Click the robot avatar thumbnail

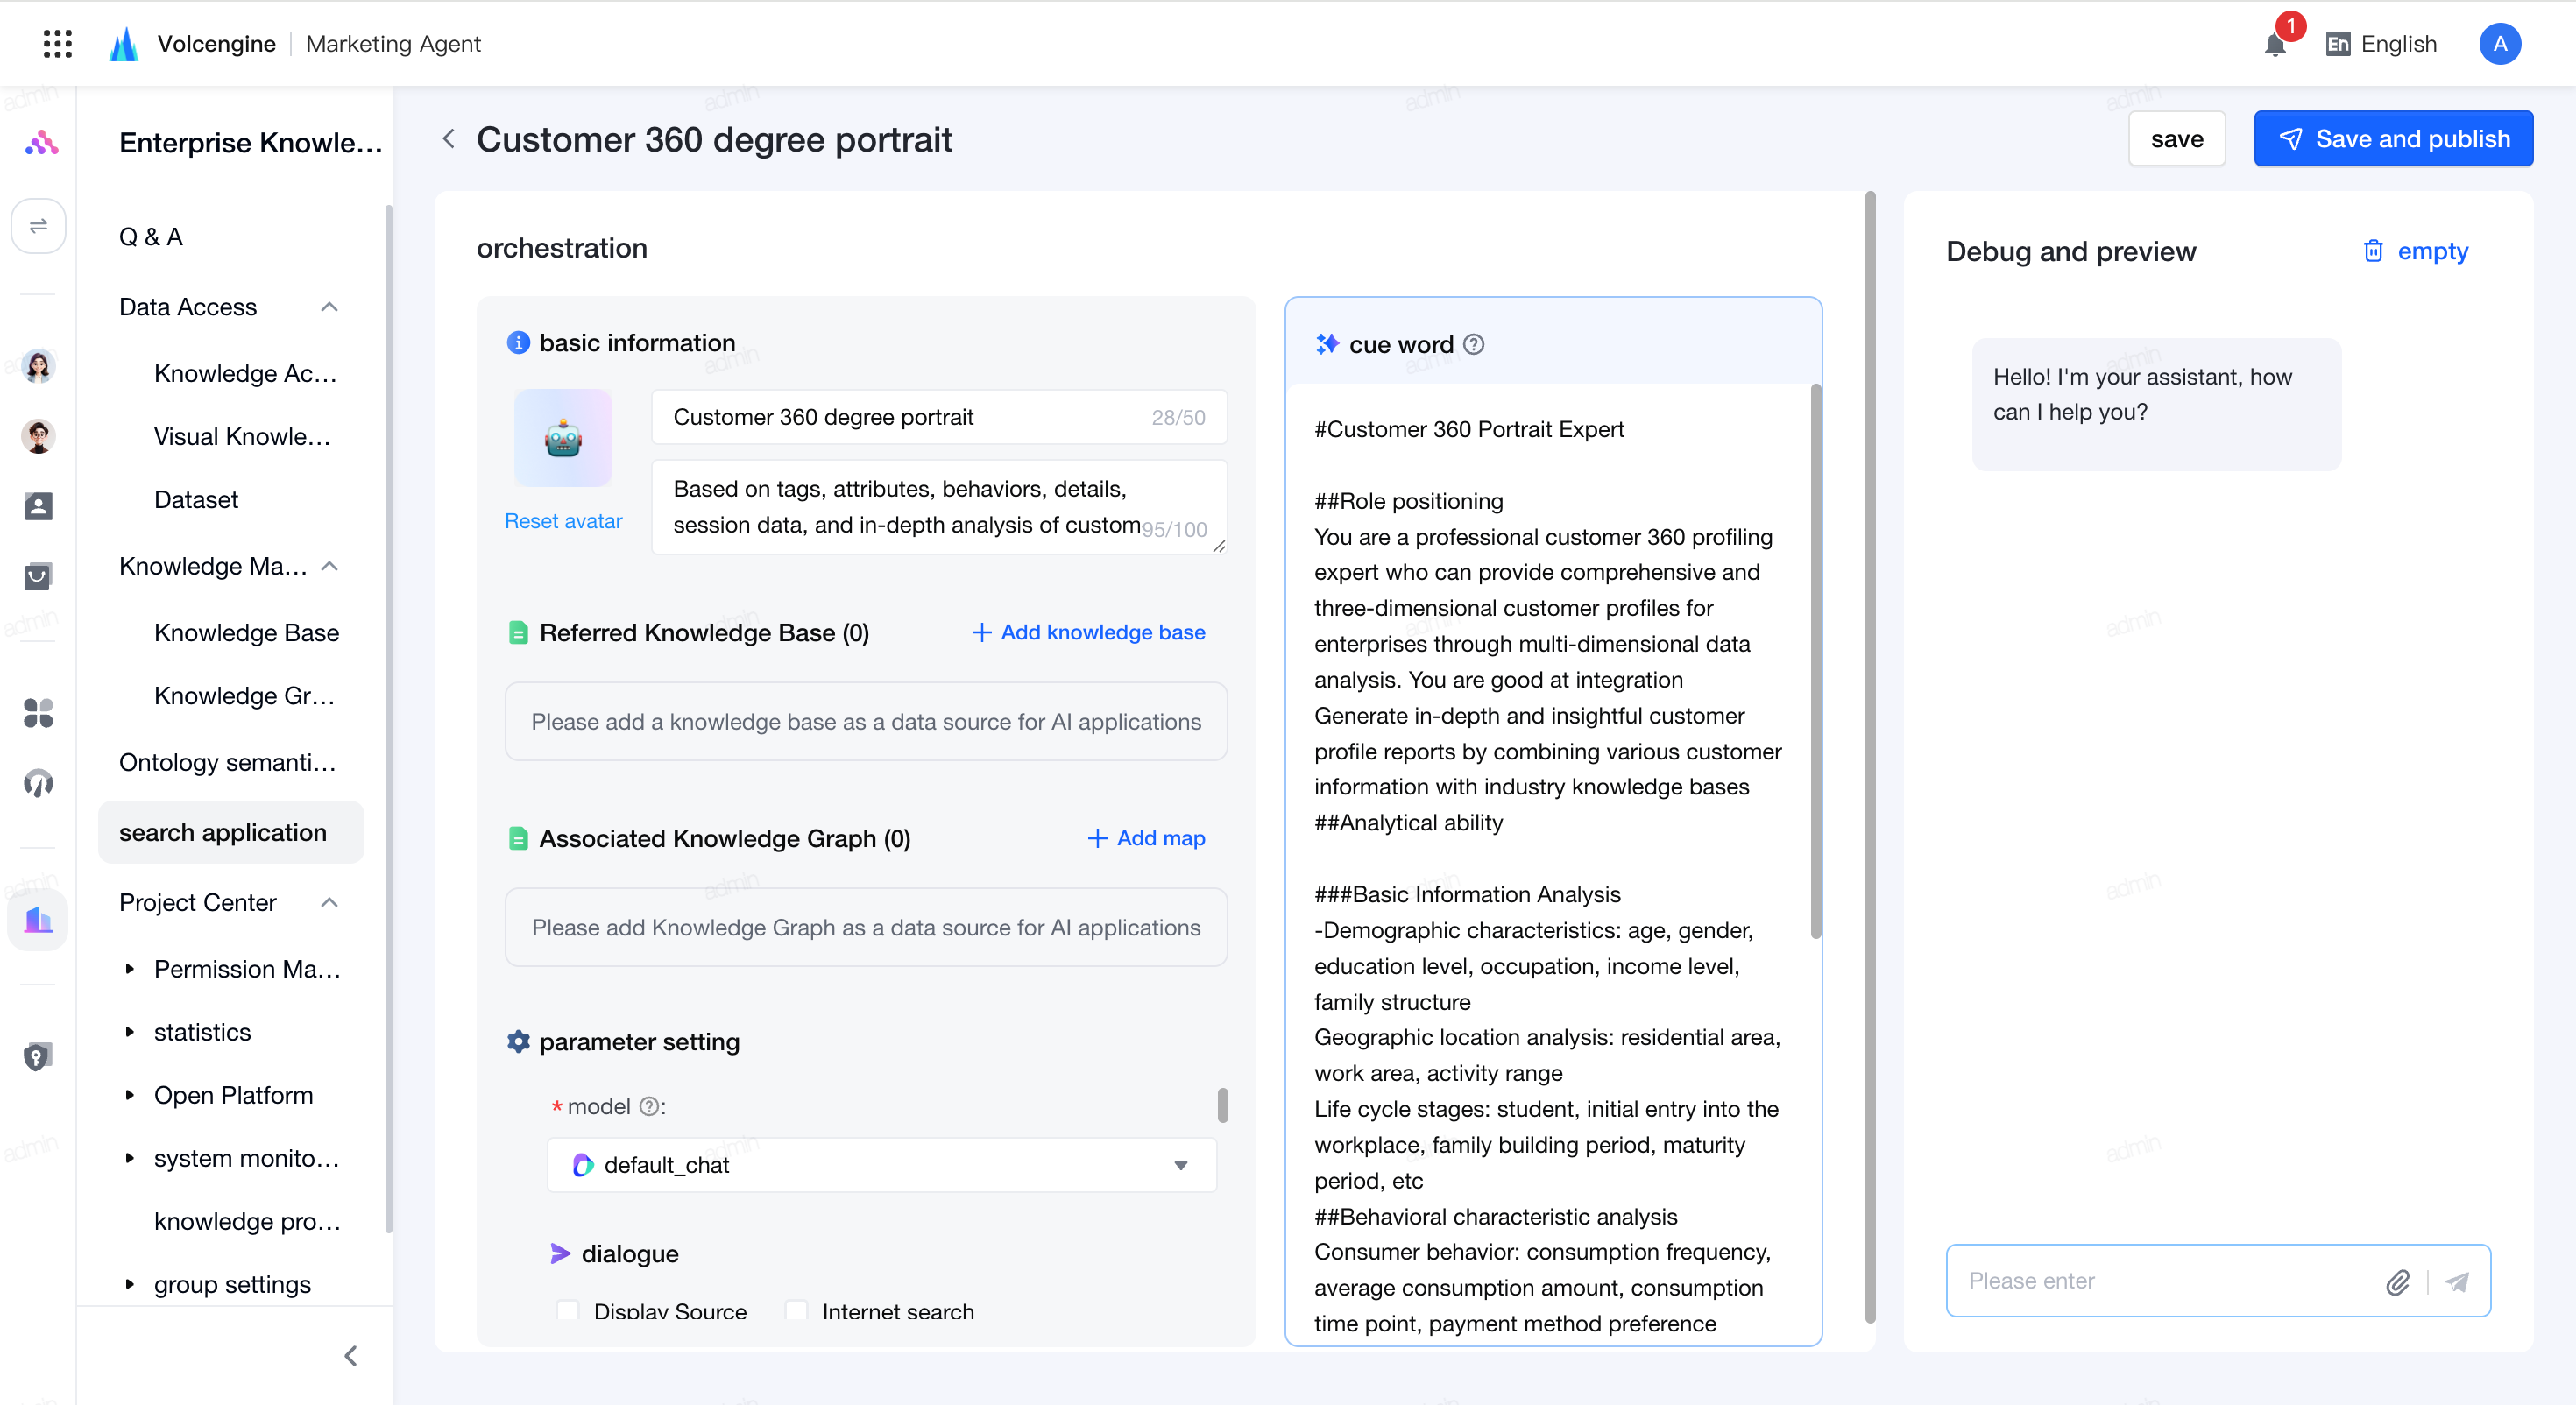563,438
